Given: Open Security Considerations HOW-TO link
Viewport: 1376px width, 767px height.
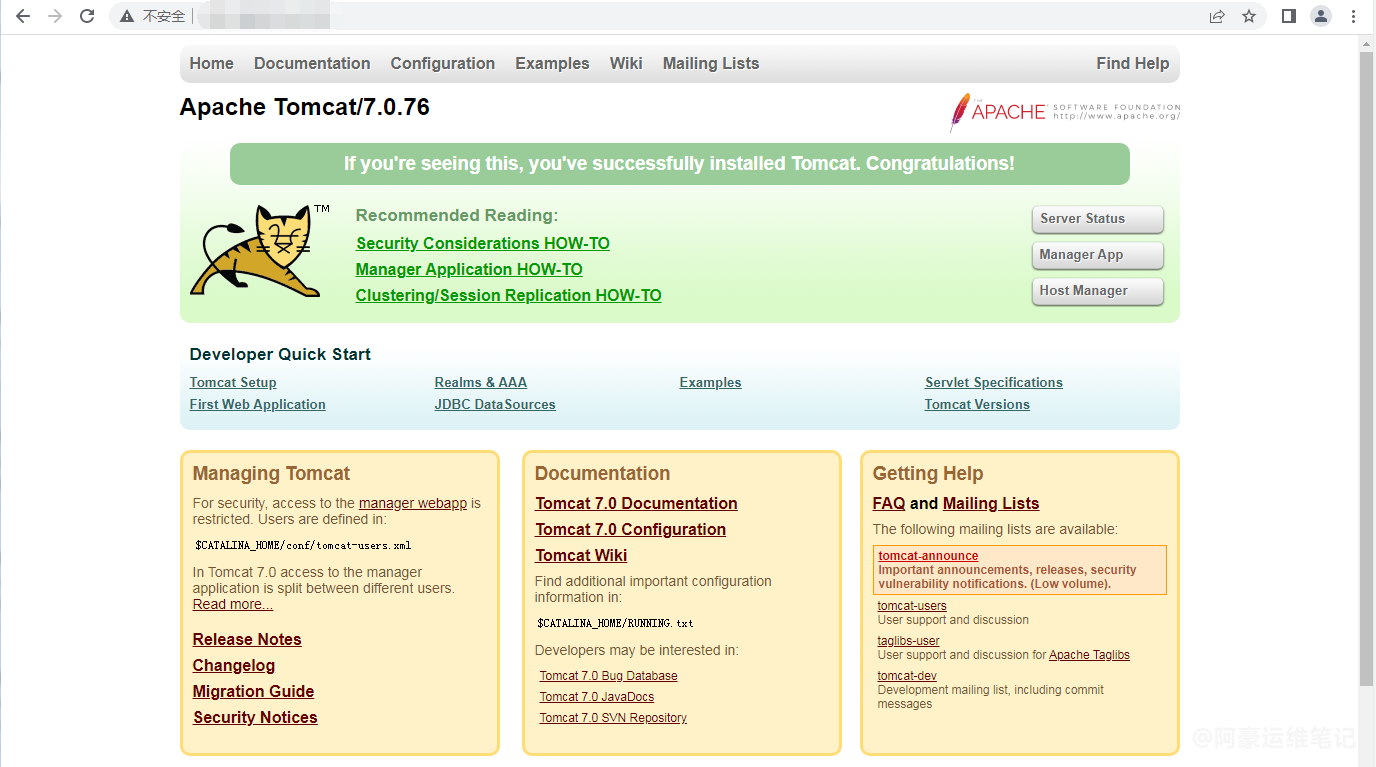Looking at the screenshot, I should [482, 243].
